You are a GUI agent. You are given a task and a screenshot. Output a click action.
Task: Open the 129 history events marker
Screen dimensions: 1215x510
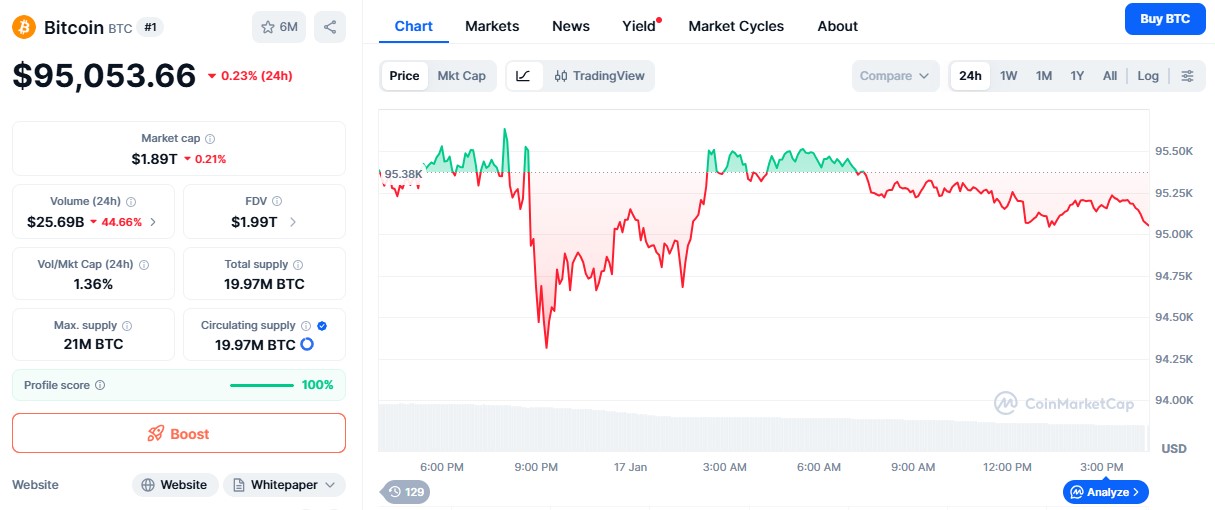click(x=406, y=492)
